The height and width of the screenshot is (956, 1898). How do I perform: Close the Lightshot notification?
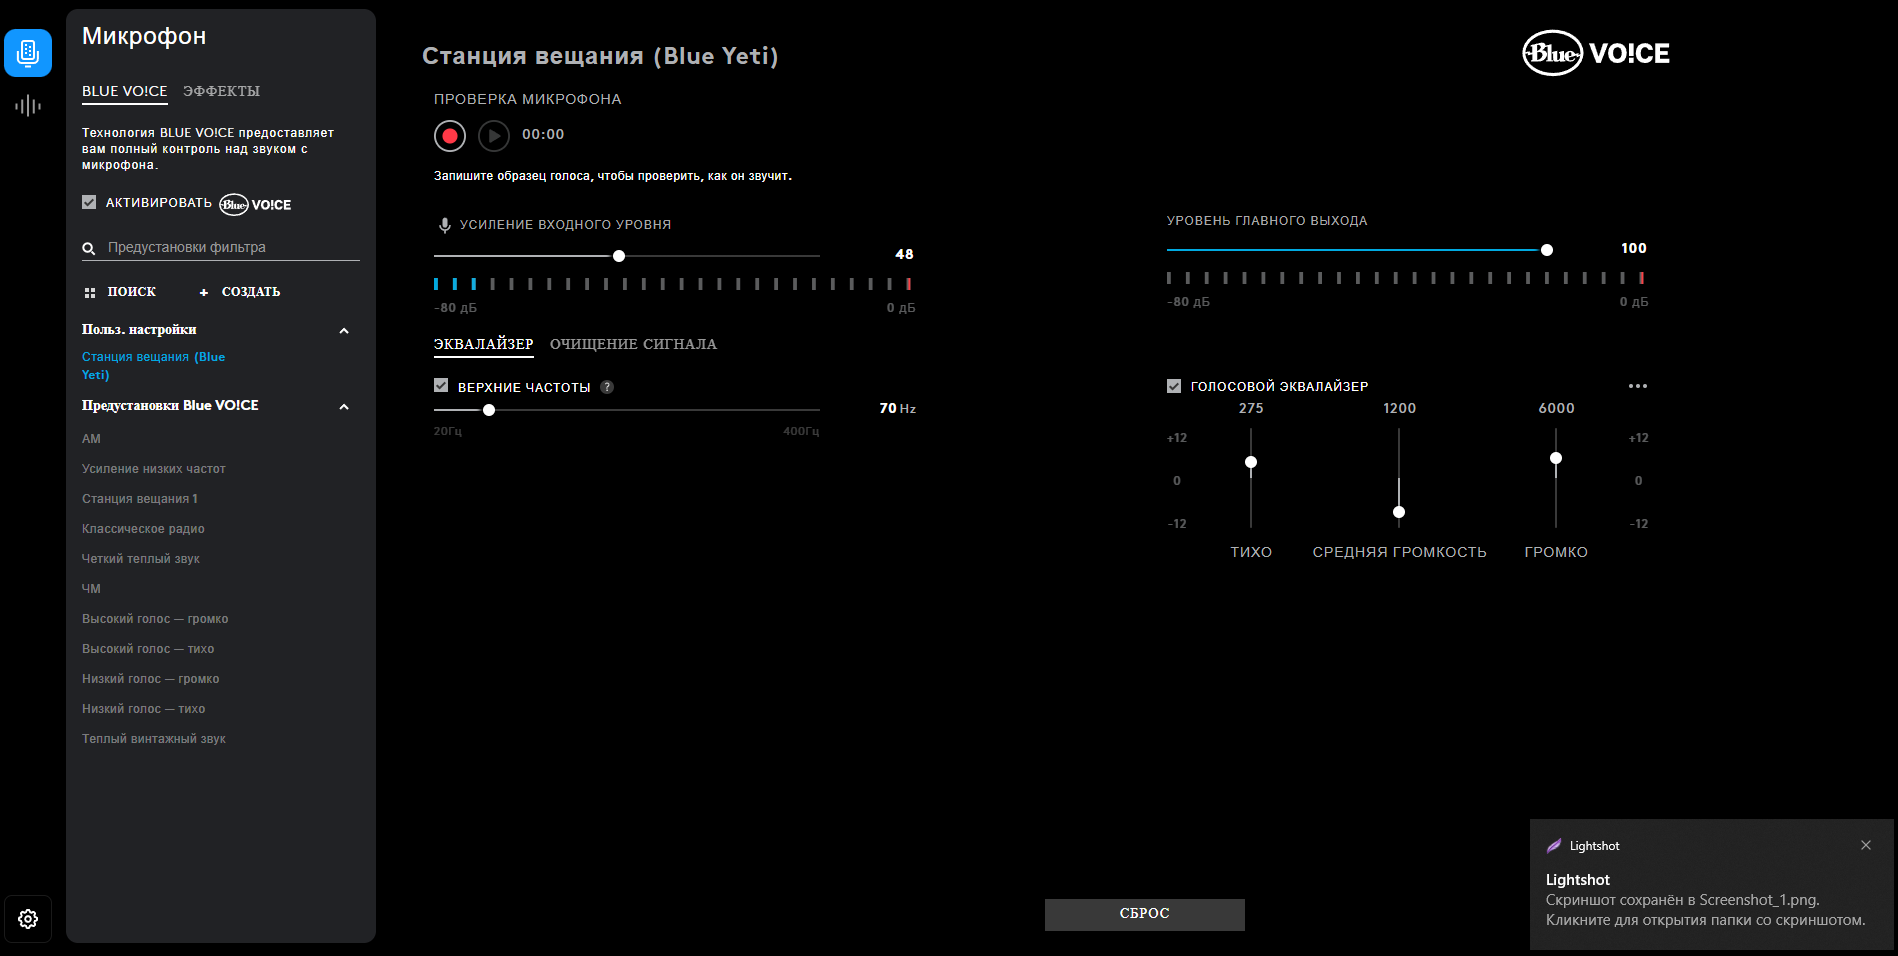point(1866,845)
